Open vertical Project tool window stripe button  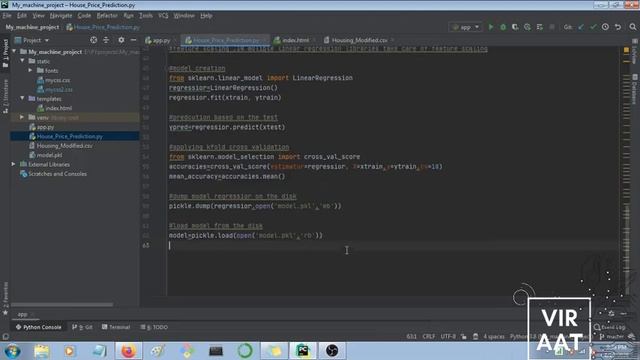5,52
